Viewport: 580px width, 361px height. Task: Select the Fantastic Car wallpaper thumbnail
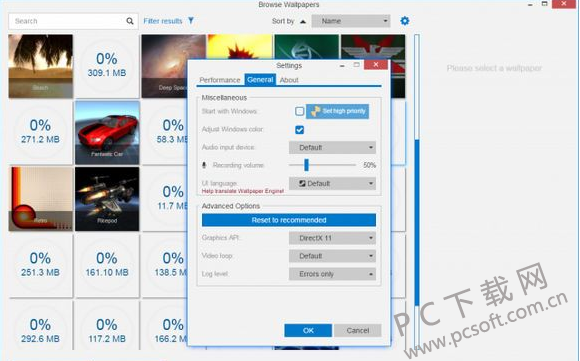[107, 133]
